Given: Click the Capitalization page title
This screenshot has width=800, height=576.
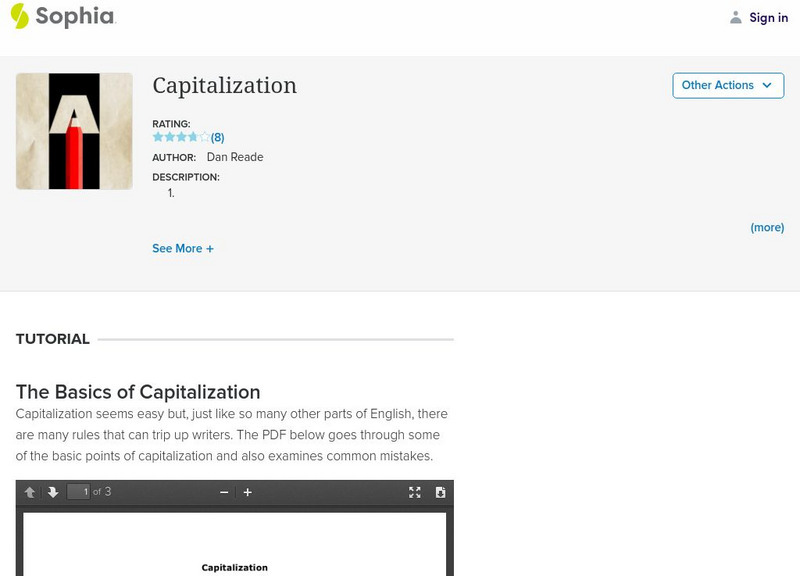Looking at the screenshot, I should pyautogui.click(x=224, y=86).
